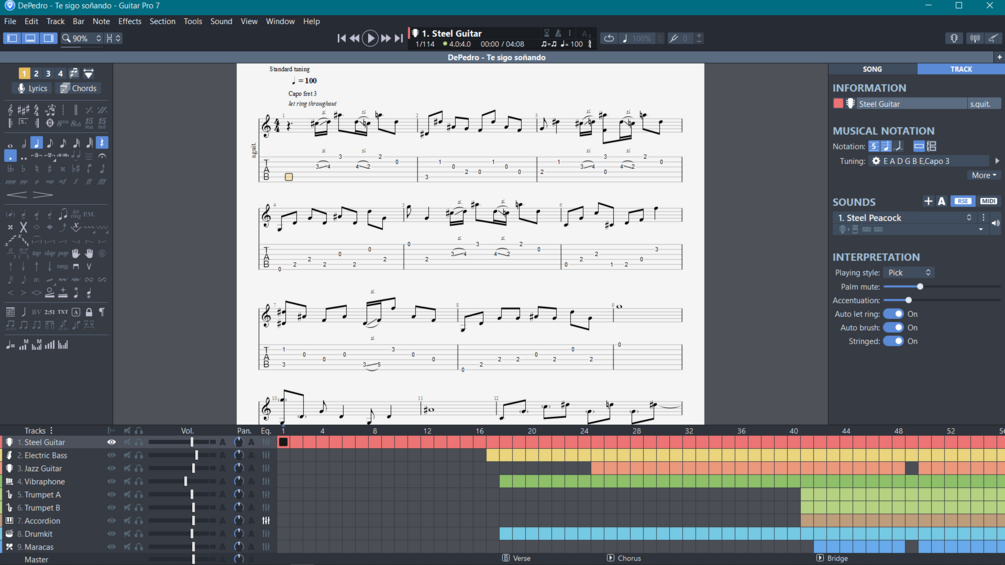Go to the last bar
This screenshot has height=565, width=1005.
tap(399, 38)
